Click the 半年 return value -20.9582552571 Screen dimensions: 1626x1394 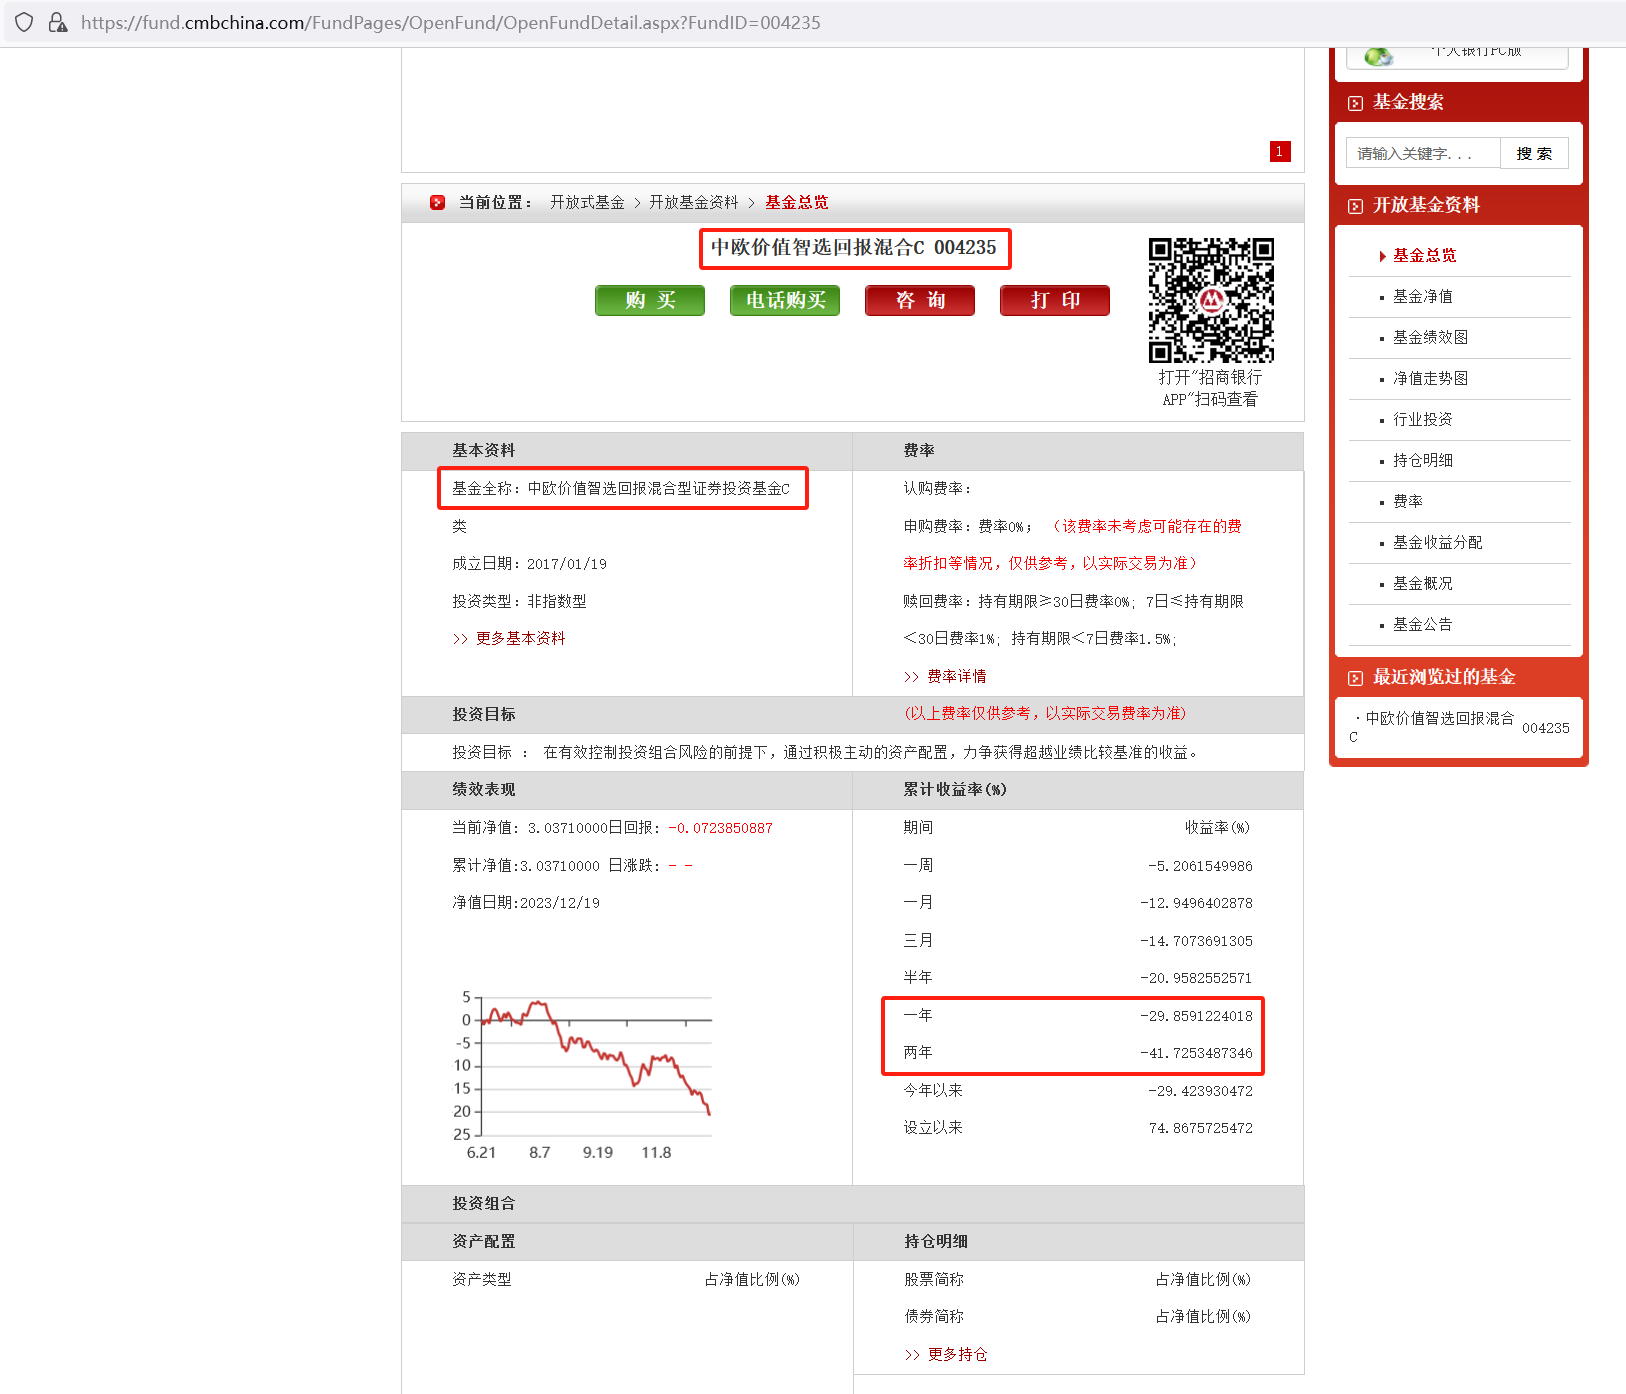[1196, 978]
